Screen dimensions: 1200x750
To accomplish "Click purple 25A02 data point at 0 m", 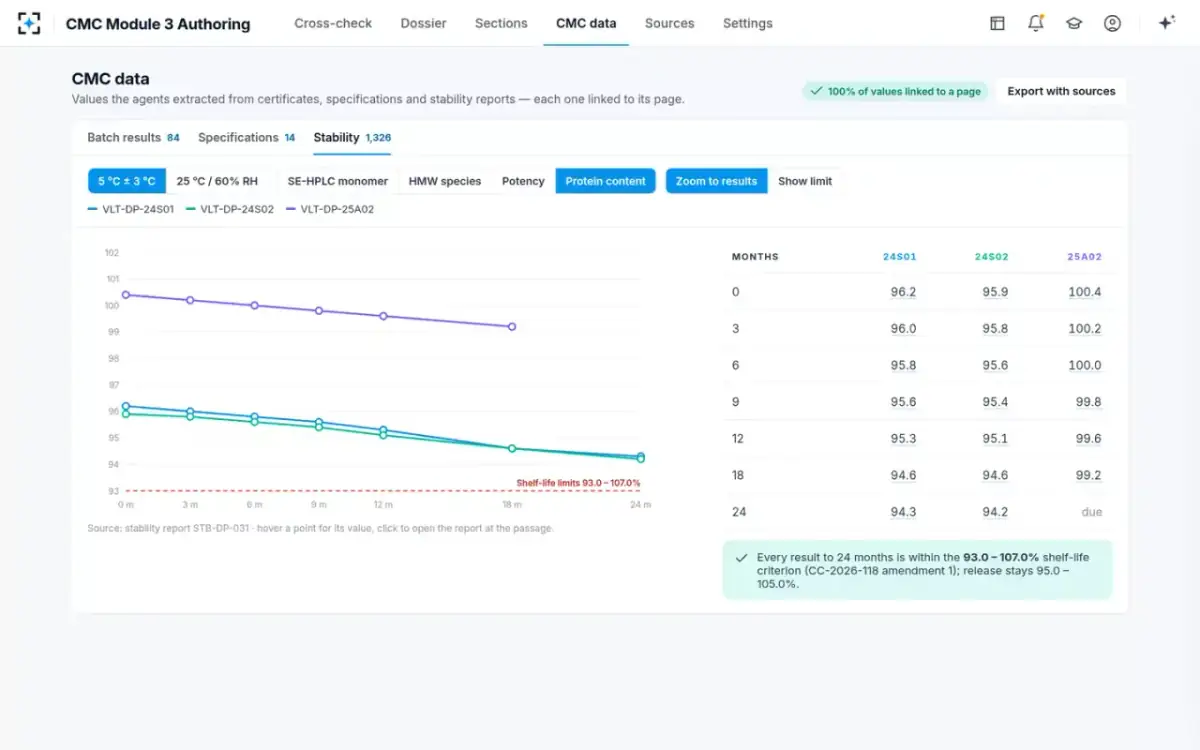I will [x=126, y=295].
